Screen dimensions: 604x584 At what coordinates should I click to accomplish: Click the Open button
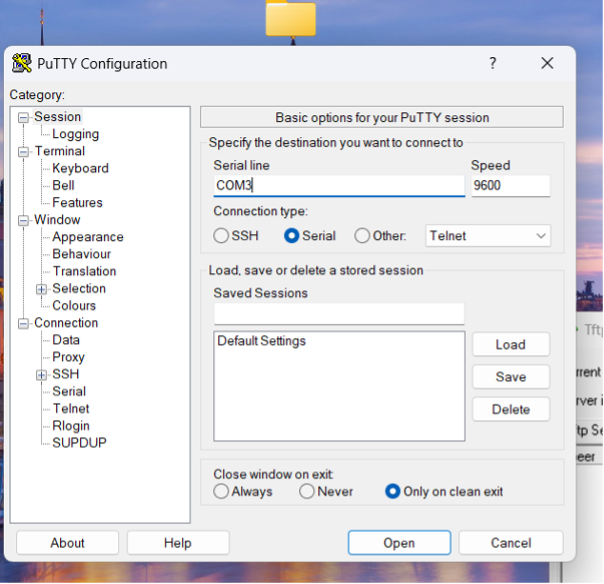398,543
